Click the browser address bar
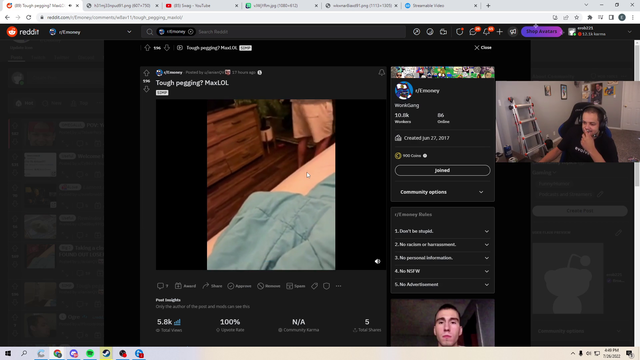This screenshot has width=640, height=360. point(294,18)
